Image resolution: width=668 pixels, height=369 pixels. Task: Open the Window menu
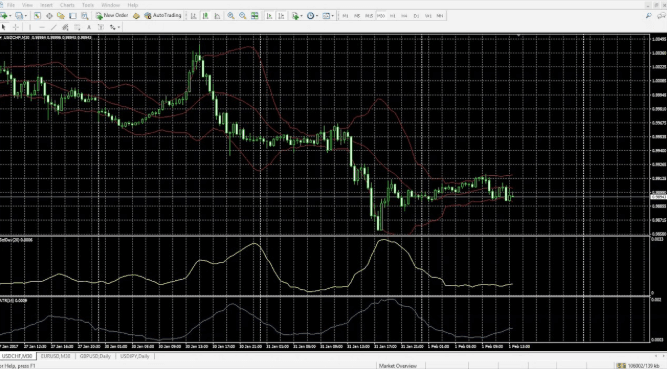pyautogui.click(x=110, y=5)
